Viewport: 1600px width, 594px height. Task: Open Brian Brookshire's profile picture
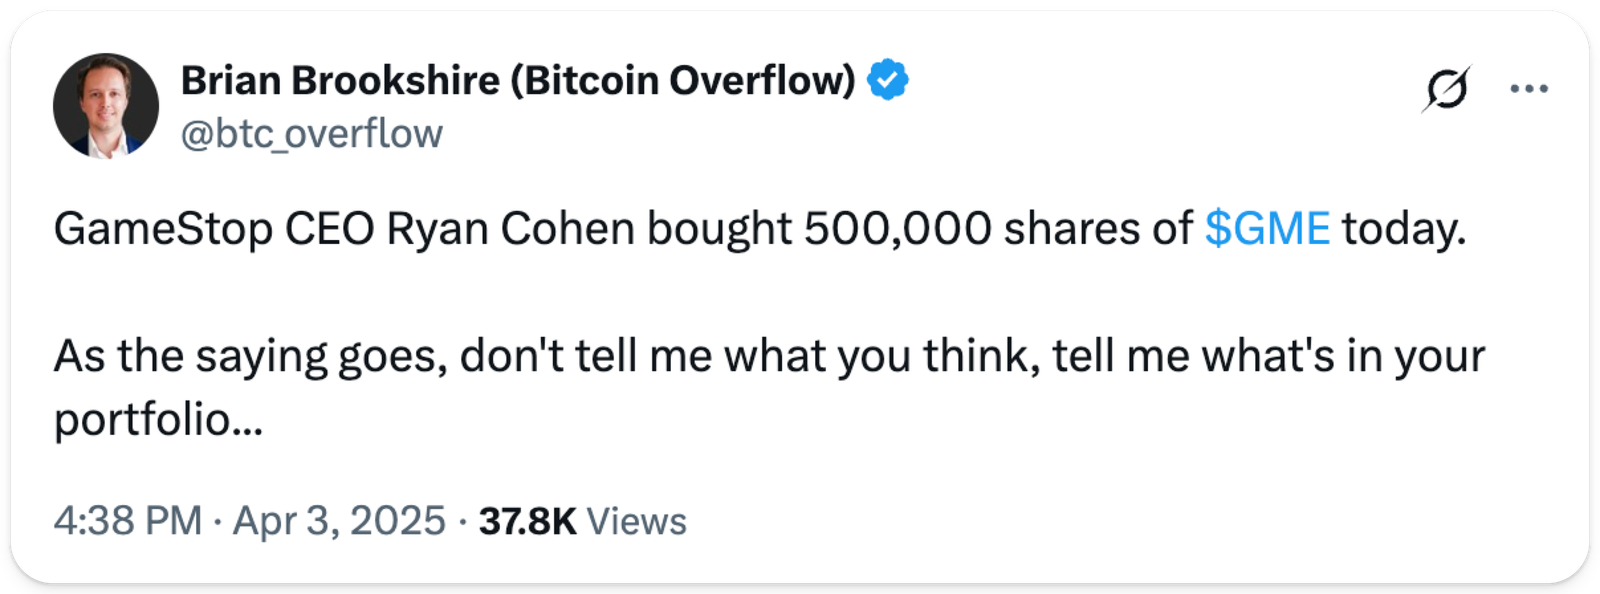[x=106, y=106]
